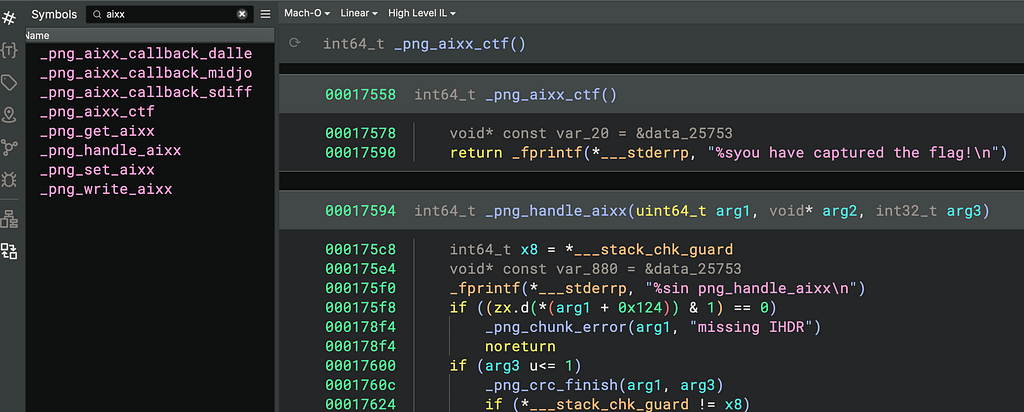The image size is (1024, 412).
Task: Focus the symbol search field containing aixx
Action: [170, 14]
